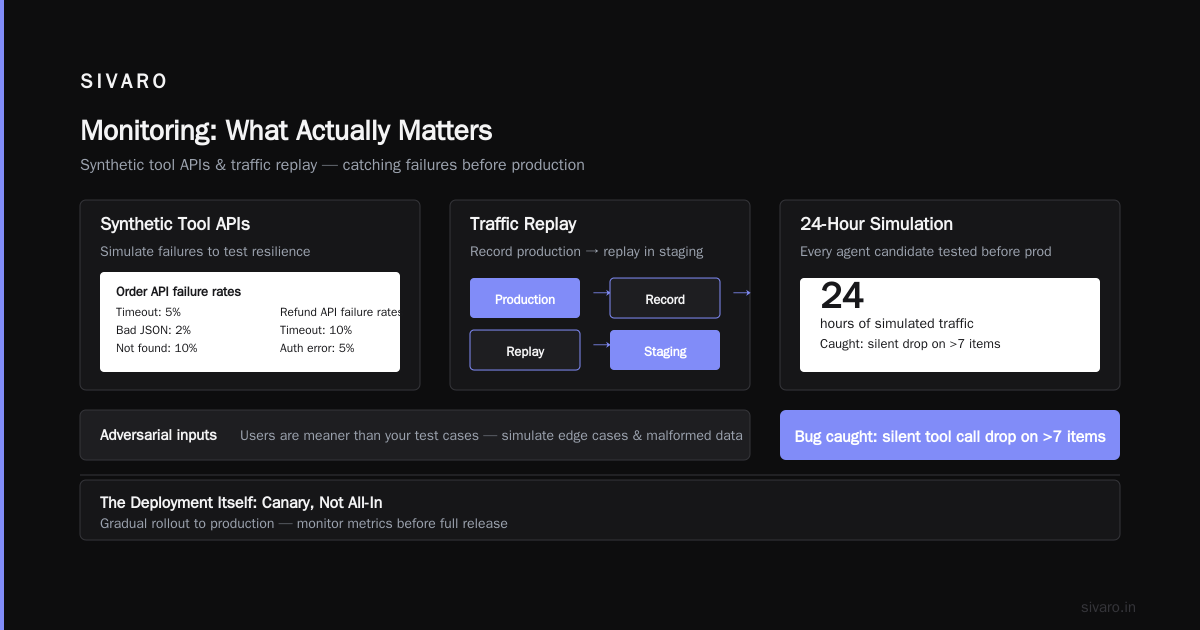Open the sivaro.in link
This screenshot has width=1200, height=630.
point(1108,607)
